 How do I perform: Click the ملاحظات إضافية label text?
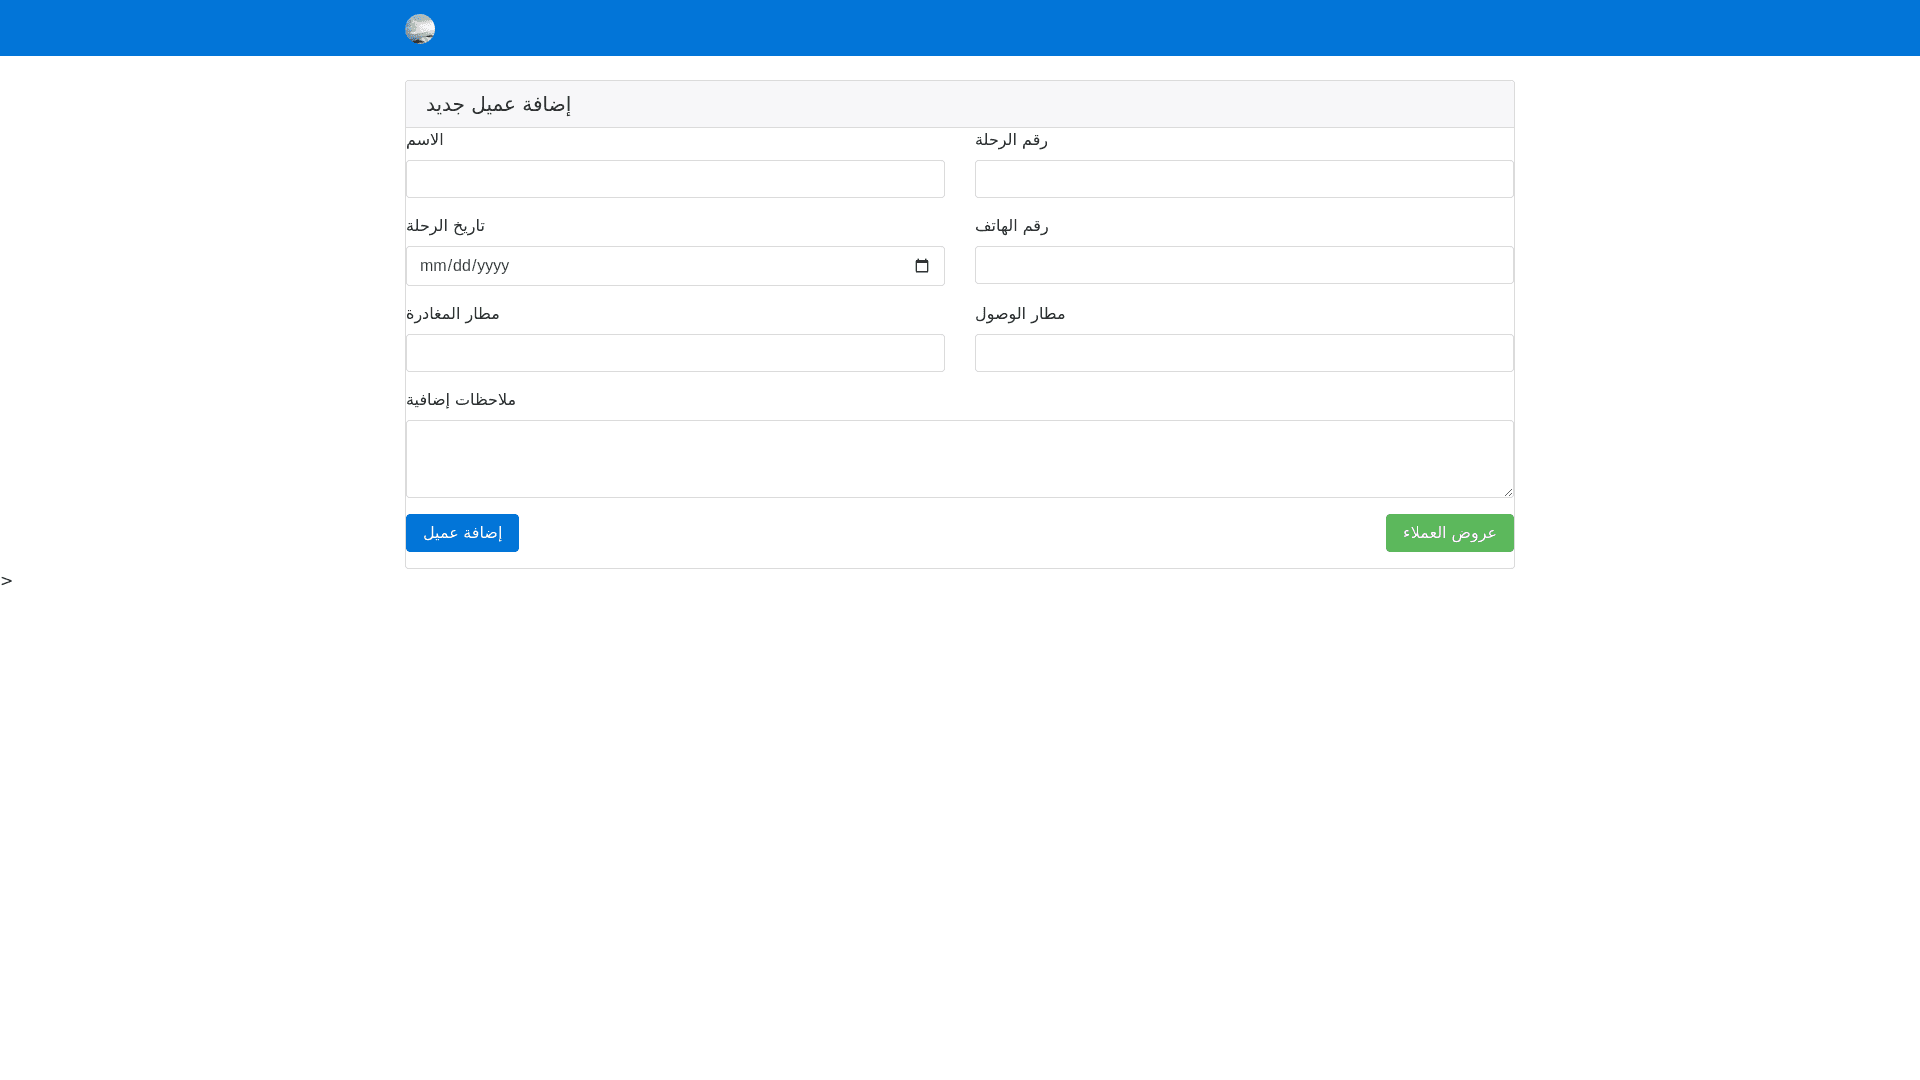pyautogui.click(x=461, y=400)
